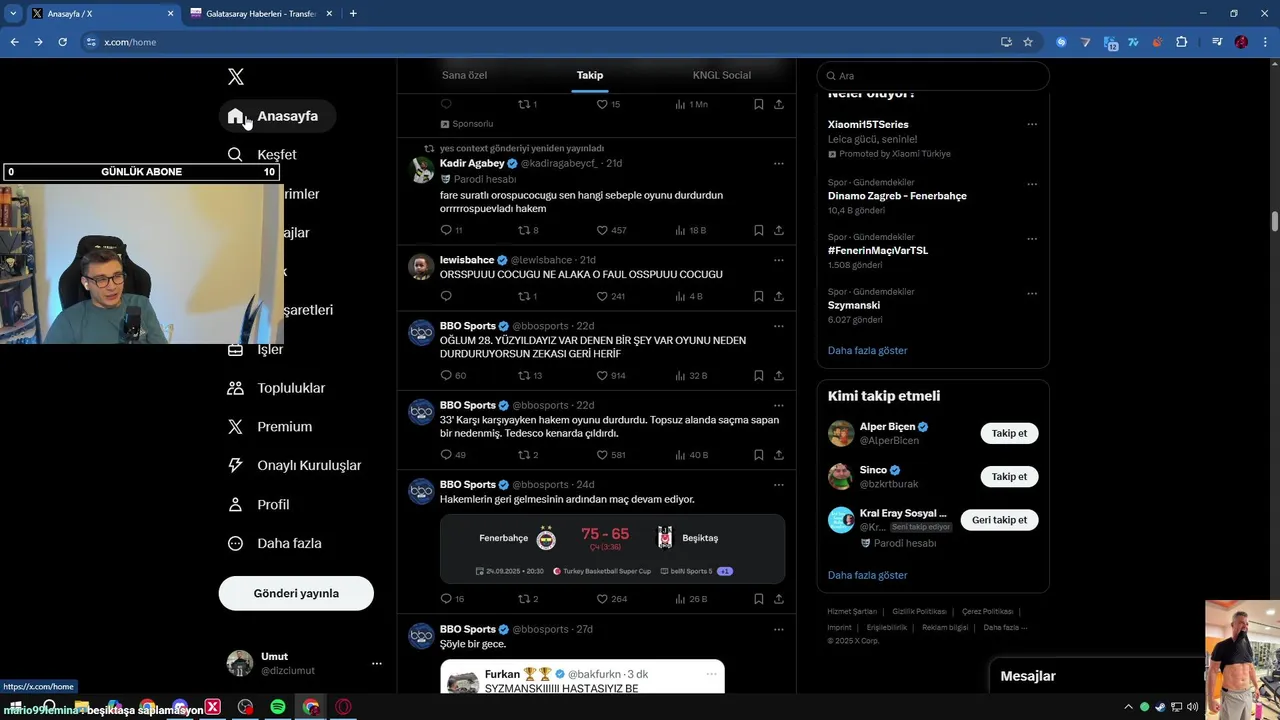Reply to the lewisbahce post

click(x=446, y=296)
